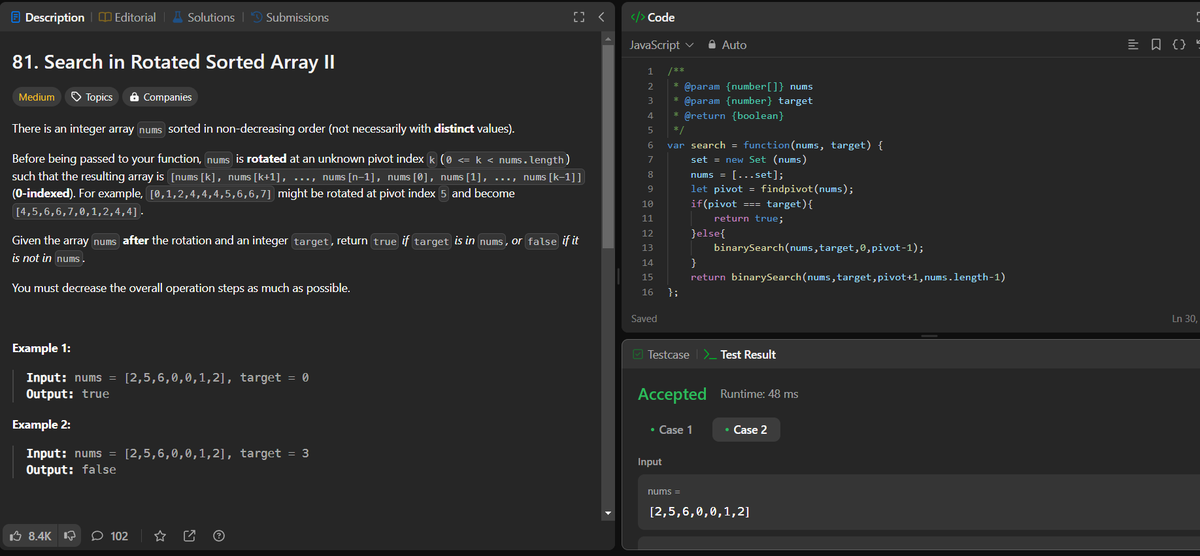This screenshot has width=1200, height=556.
Task: Open the 102 comments discussion
Action: 110,536
